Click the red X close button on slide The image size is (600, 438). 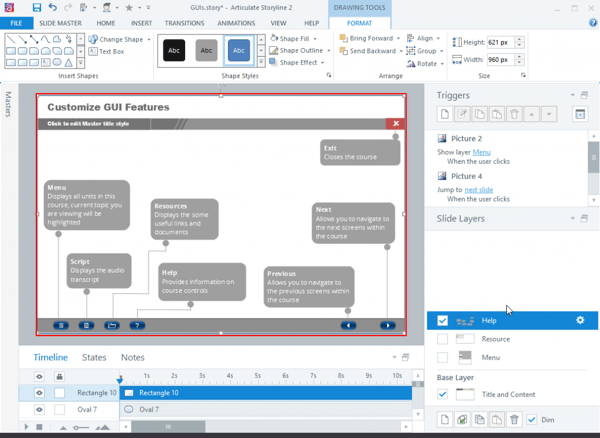(396, 124)
